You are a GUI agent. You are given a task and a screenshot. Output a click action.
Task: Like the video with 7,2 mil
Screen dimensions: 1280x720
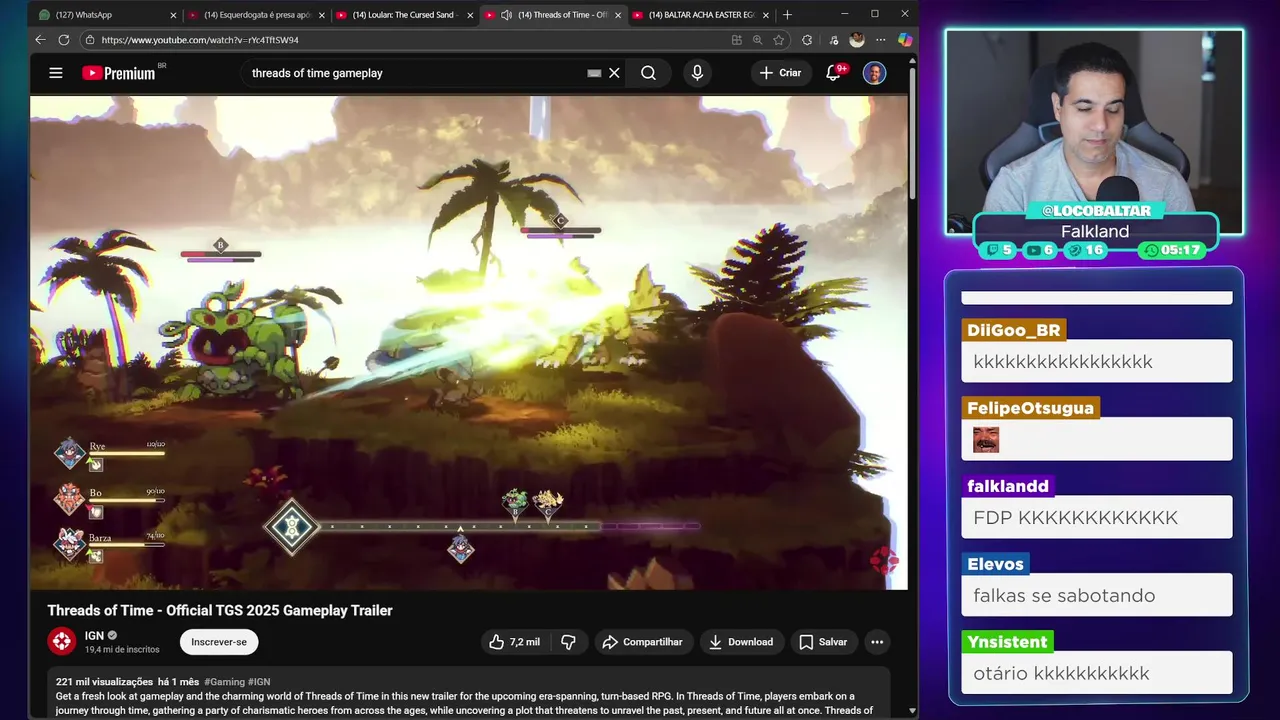[x=514, y=642]
